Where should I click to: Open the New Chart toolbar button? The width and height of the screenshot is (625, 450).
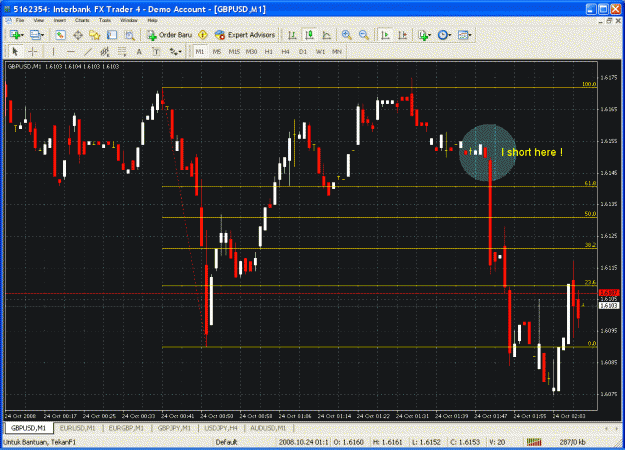15,35
